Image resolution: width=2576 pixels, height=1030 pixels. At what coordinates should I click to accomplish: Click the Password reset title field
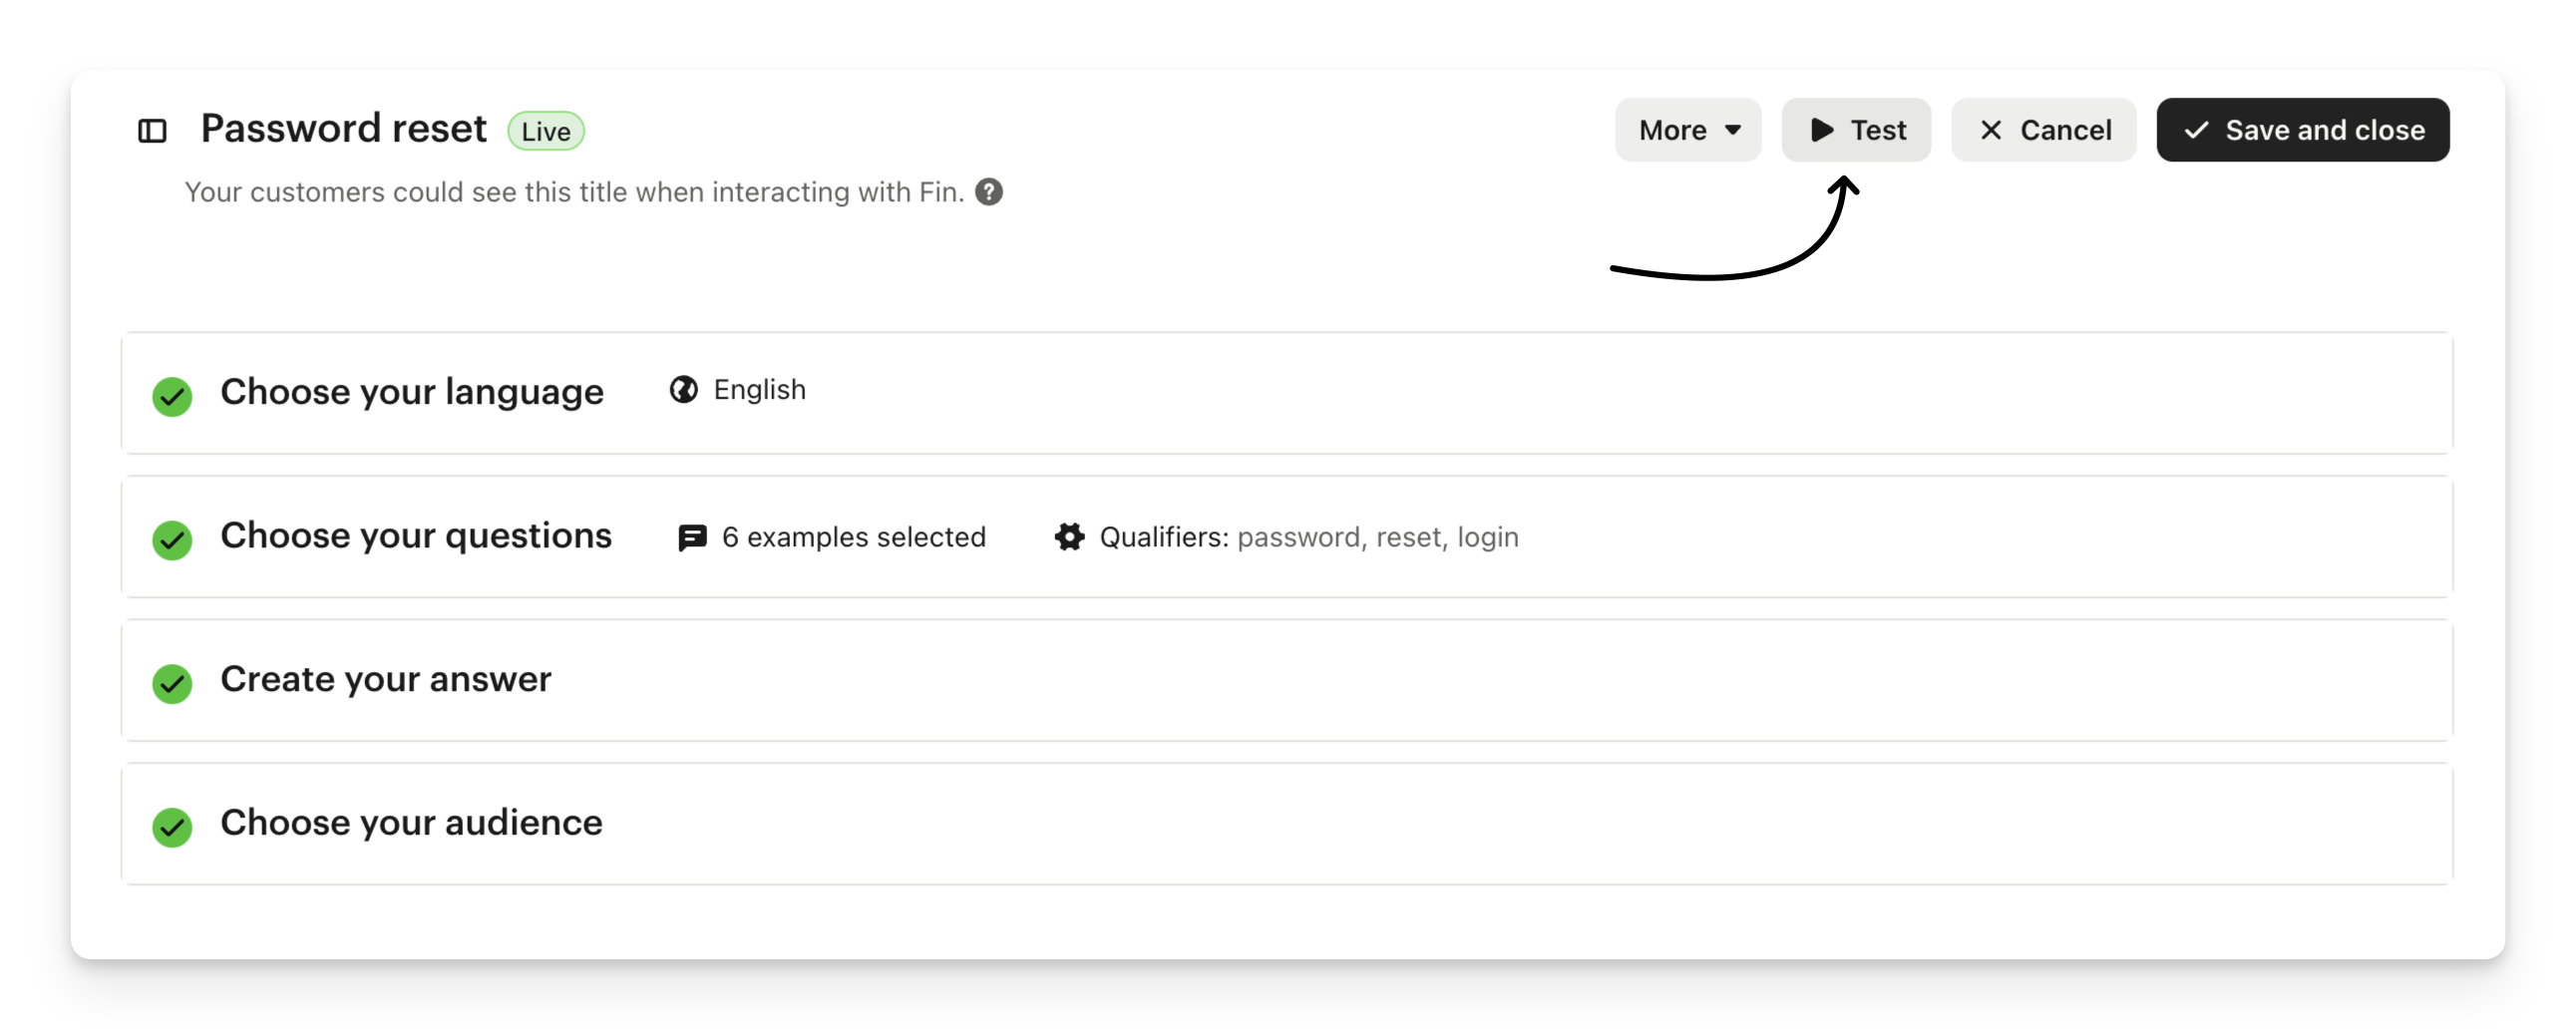click(x=344, y=129)
